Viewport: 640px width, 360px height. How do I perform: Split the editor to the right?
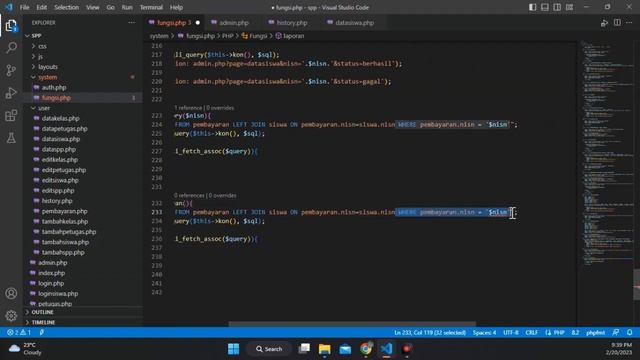click(x=617, y=23)
